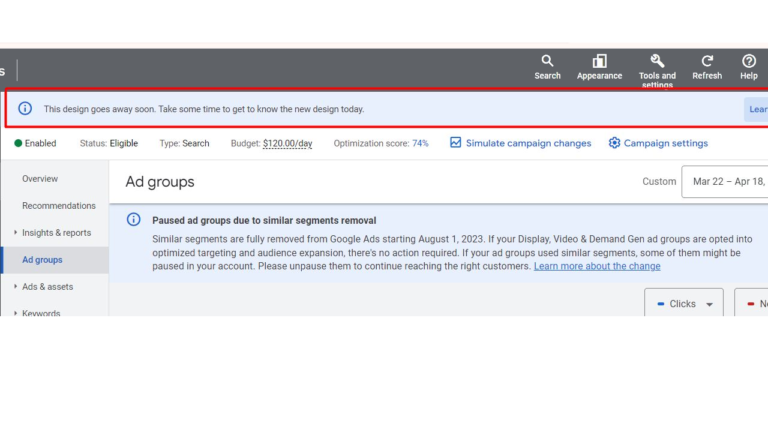The width and height of the screenshot is (768, 432).
Task: Click the Campaign settings gear icon
Action: 614,143
